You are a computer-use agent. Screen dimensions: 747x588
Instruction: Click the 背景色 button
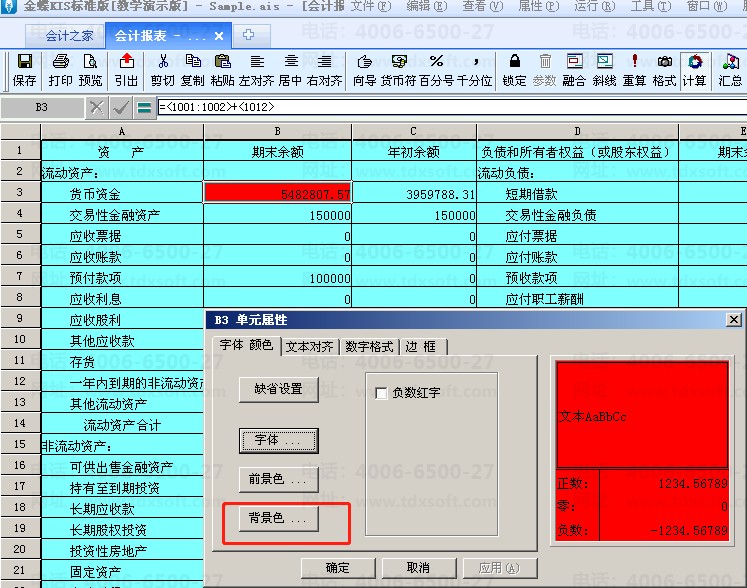click(278, 518)
